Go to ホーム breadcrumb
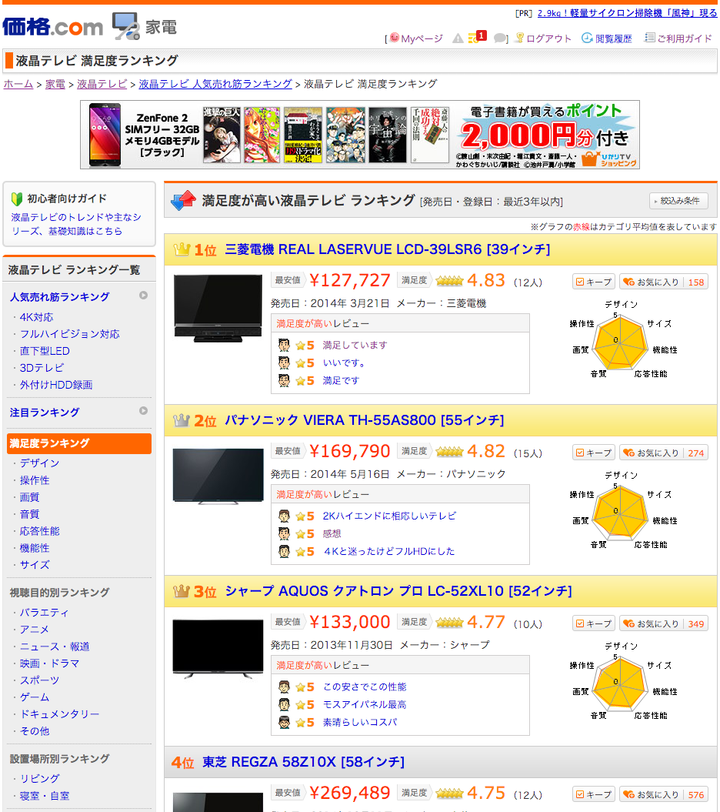 [x=18, y=84]
